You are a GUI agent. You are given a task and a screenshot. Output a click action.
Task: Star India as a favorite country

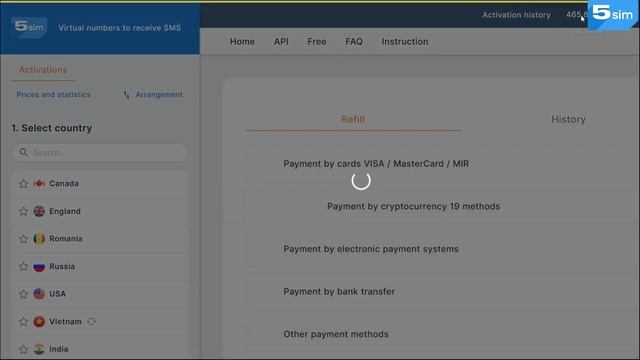tap(23, 349)
